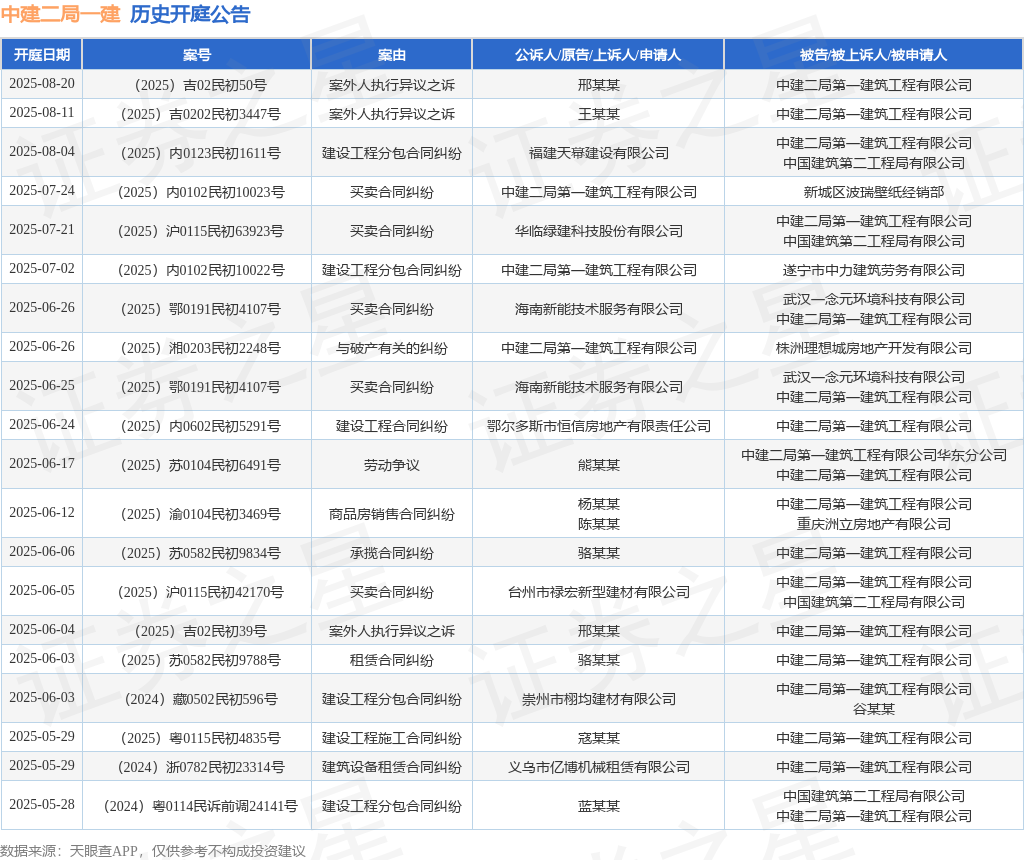Click plaintiff 崇州市栩均建材有限公司
Image resolution: width=1024 pixels, height=860 pixels.
point(598,699)
